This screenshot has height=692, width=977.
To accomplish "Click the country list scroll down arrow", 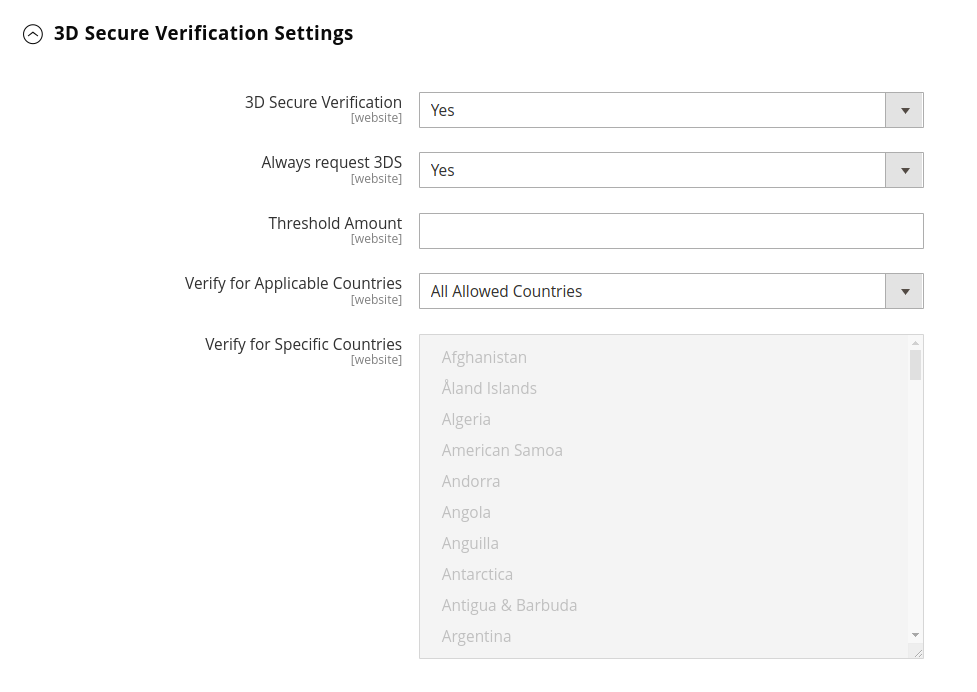I will 915,635.
